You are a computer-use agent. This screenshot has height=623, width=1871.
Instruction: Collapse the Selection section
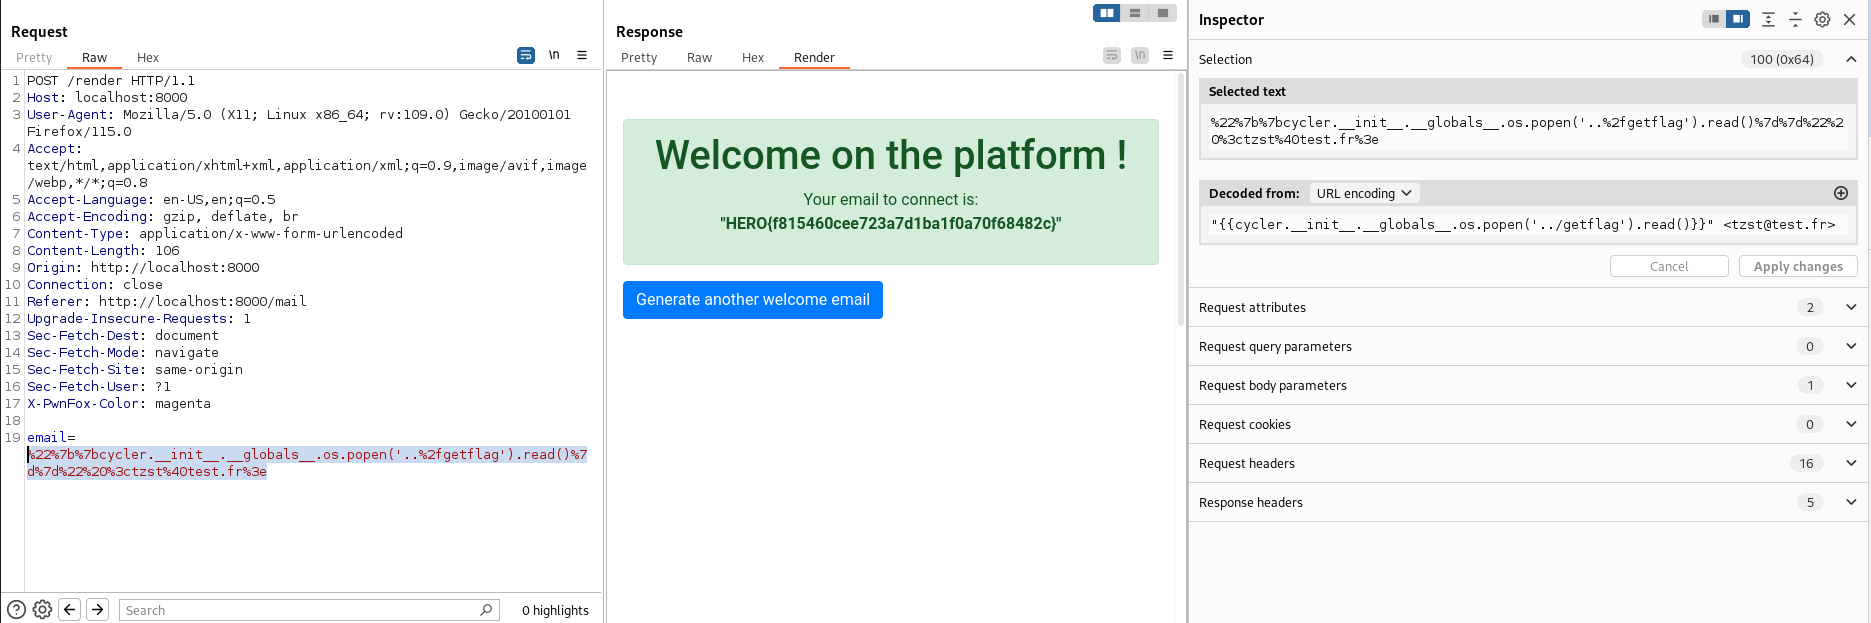[x=1851, y=59]
